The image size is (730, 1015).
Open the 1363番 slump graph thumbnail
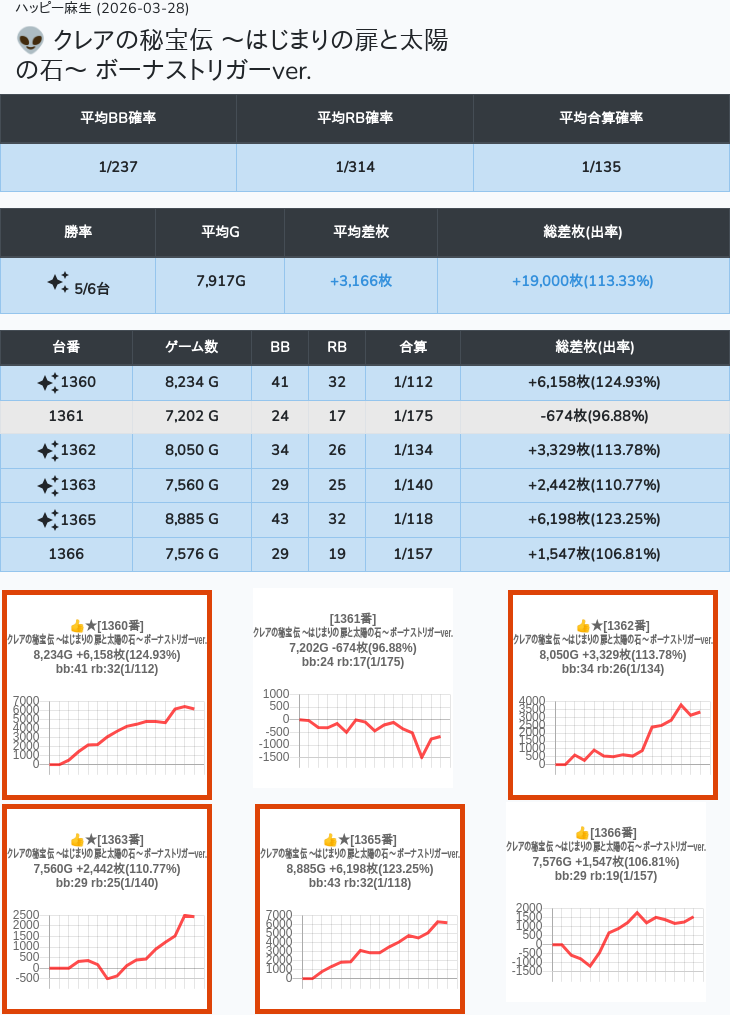coord(106,908)
